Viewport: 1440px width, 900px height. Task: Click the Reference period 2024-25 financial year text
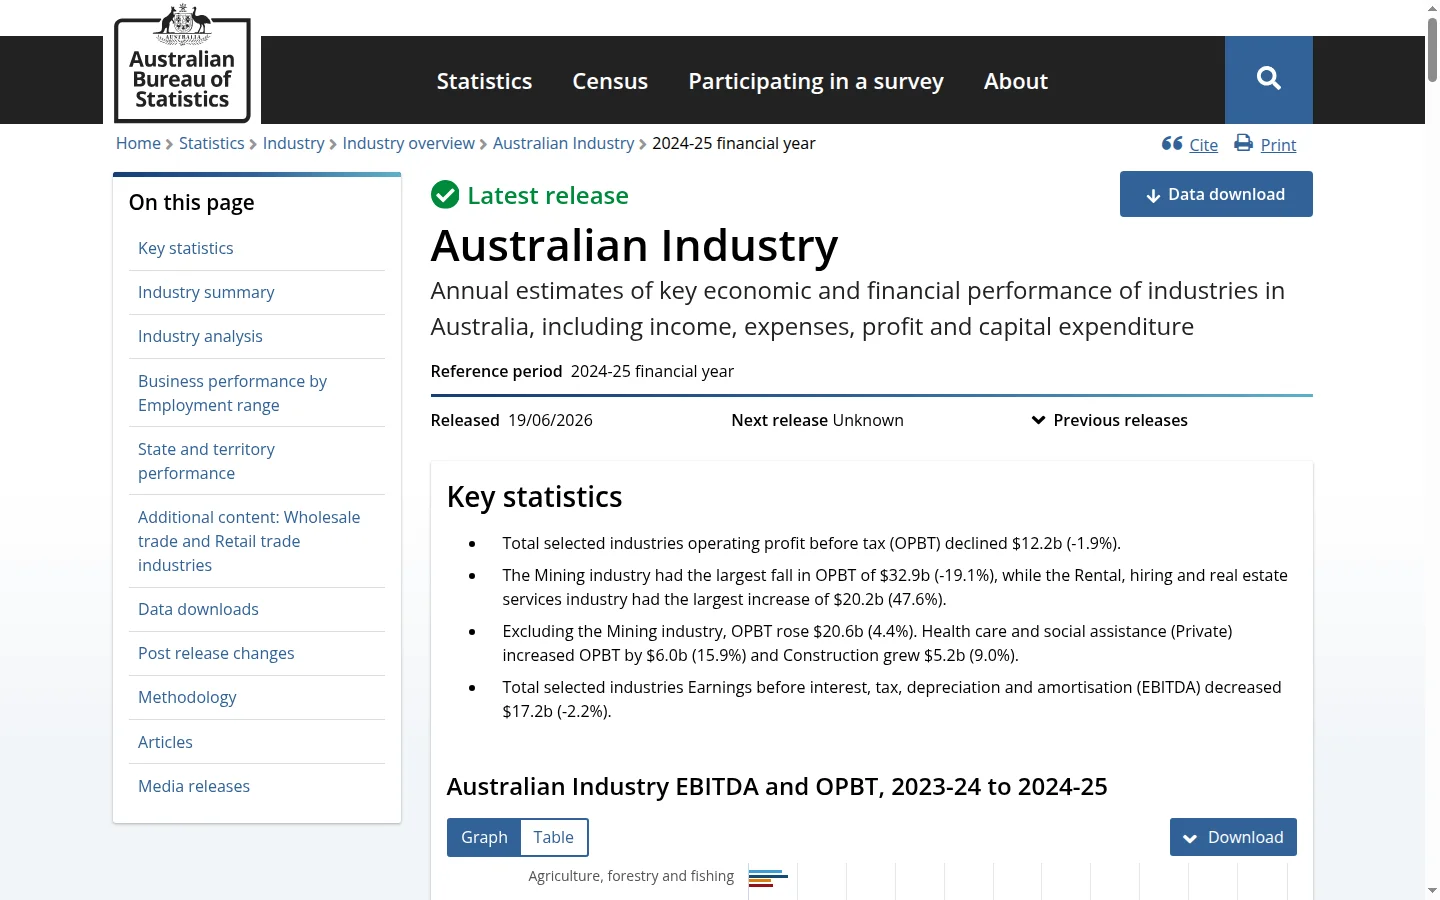click(582, 371)
